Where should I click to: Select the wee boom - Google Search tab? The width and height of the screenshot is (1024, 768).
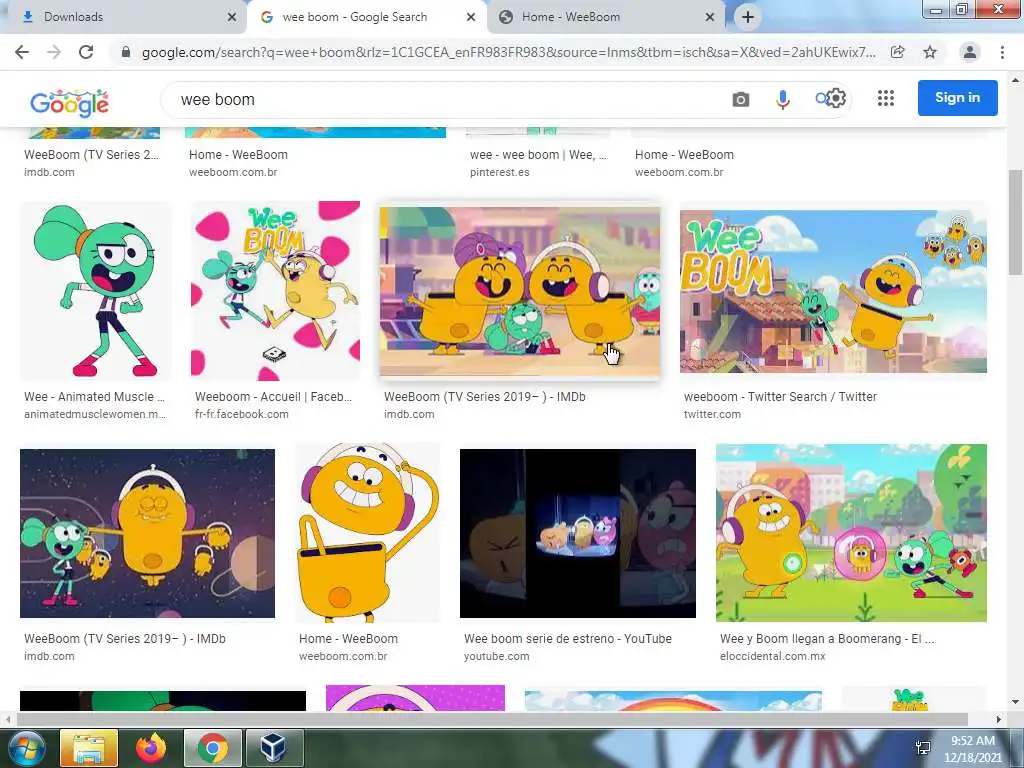coord(366,17)
